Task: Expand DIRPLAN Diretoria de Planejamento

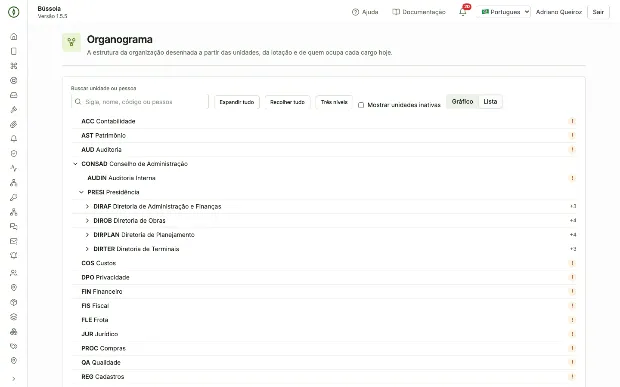Action: pyautogui.click(x=87, y=235)
